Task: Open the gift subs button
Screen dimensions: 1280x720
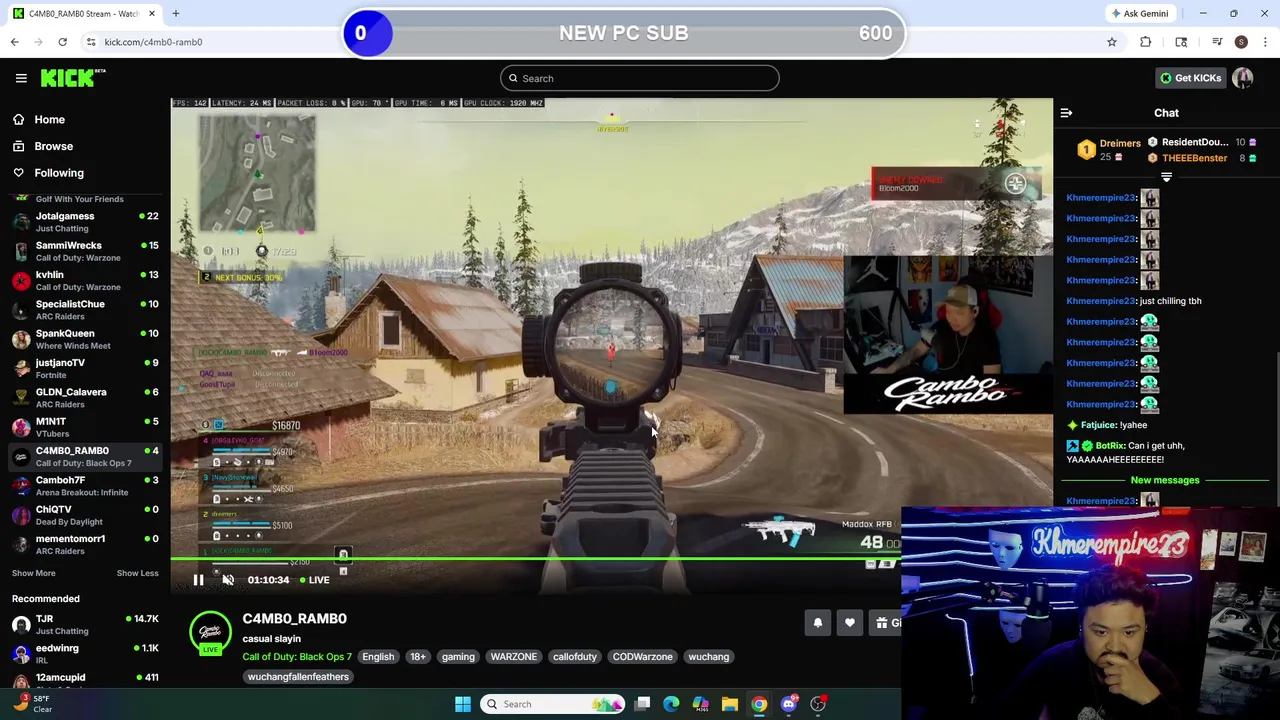Action: point(886,623)
